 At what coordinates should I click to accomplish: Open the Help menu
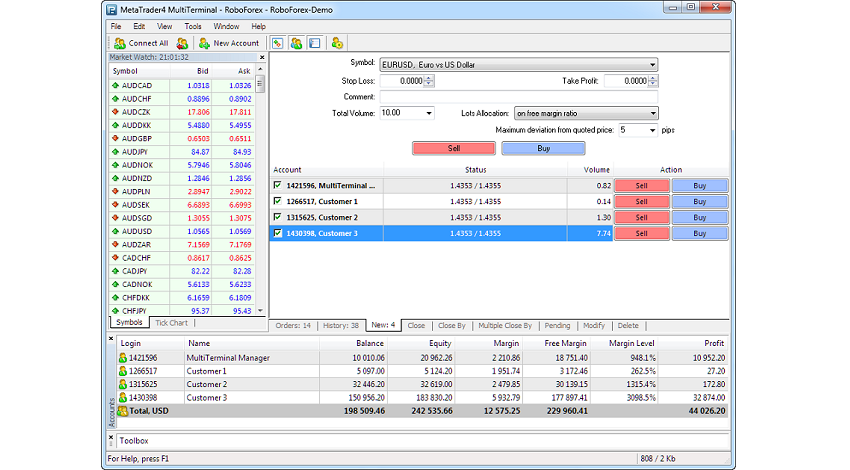[x=258, y=26]
